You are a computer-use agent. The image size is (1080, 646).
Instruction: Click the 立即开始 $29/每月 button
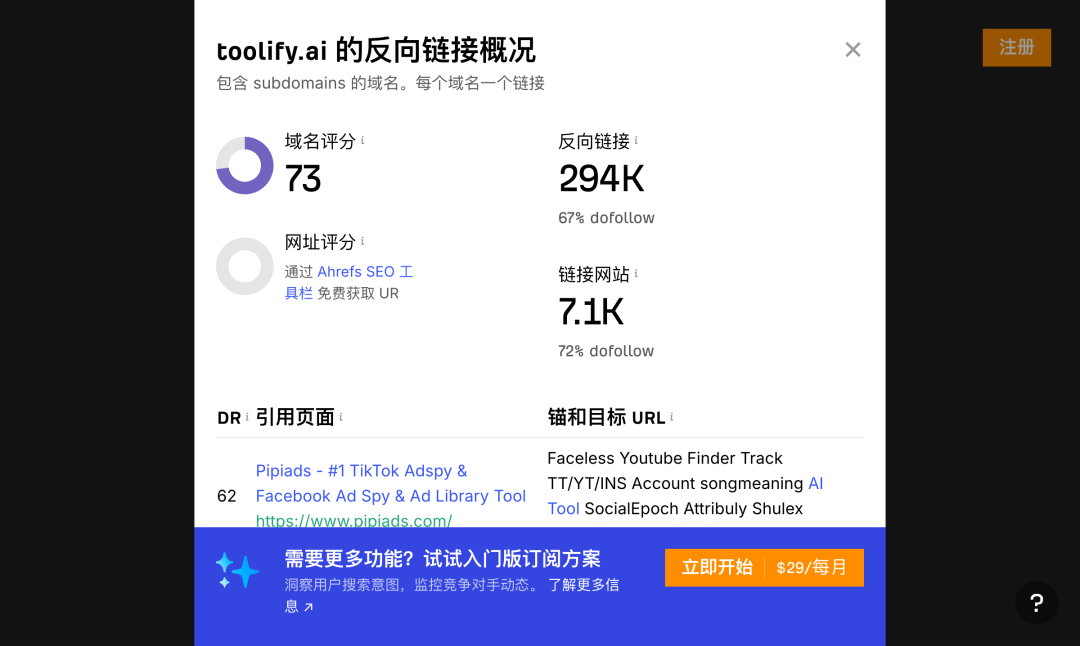pyautogui.click(x=764, y=567)
